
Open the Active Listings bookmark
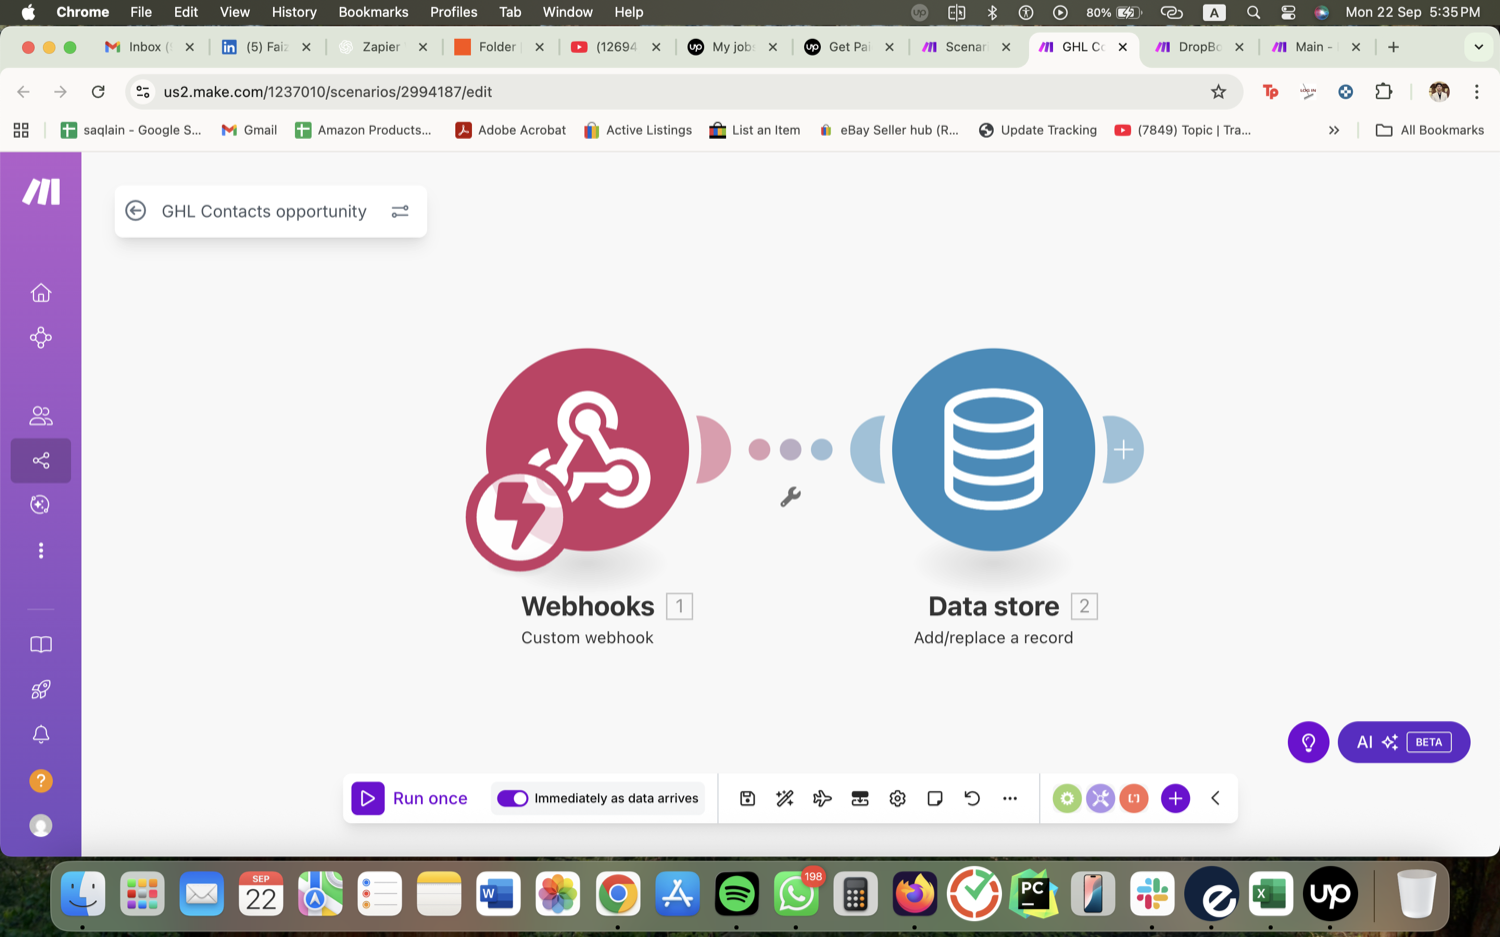[x=638, y=130]
